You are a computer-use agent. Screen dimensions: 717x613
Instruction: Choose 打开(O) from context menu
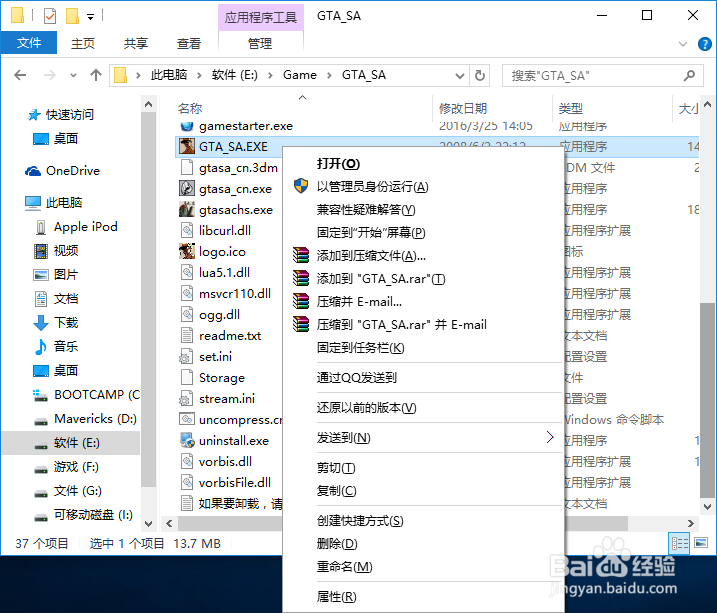point(423,163)
